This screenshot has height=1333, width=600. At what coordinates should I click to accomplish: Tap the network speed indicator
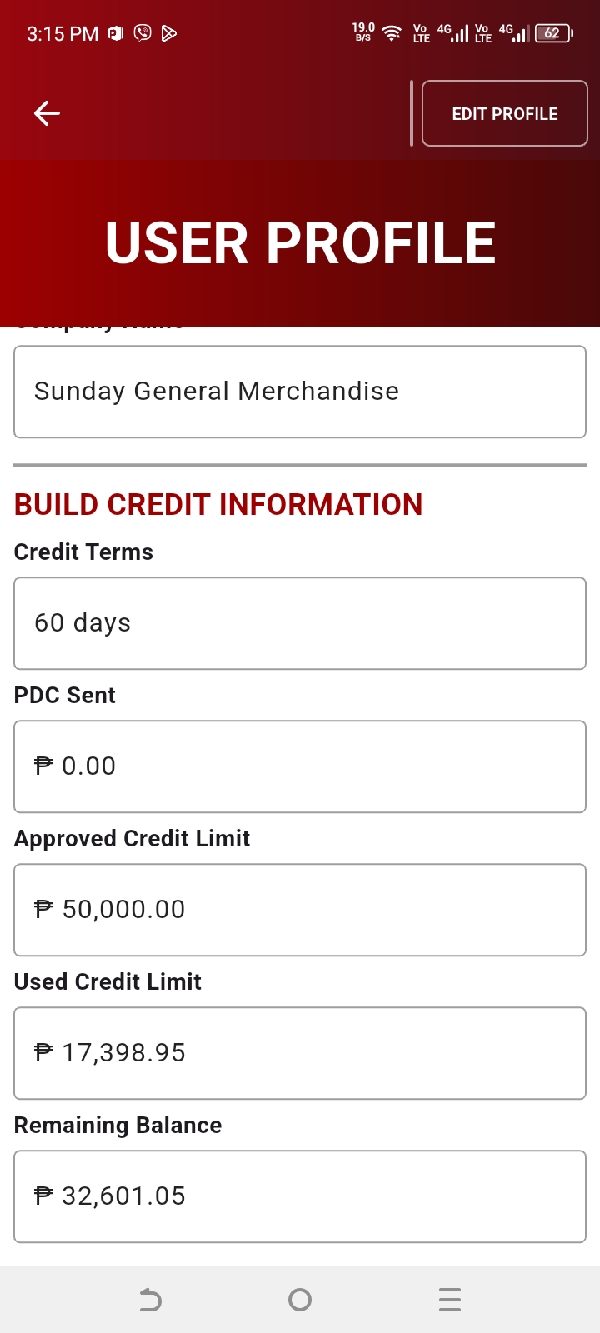click(363, 33)
